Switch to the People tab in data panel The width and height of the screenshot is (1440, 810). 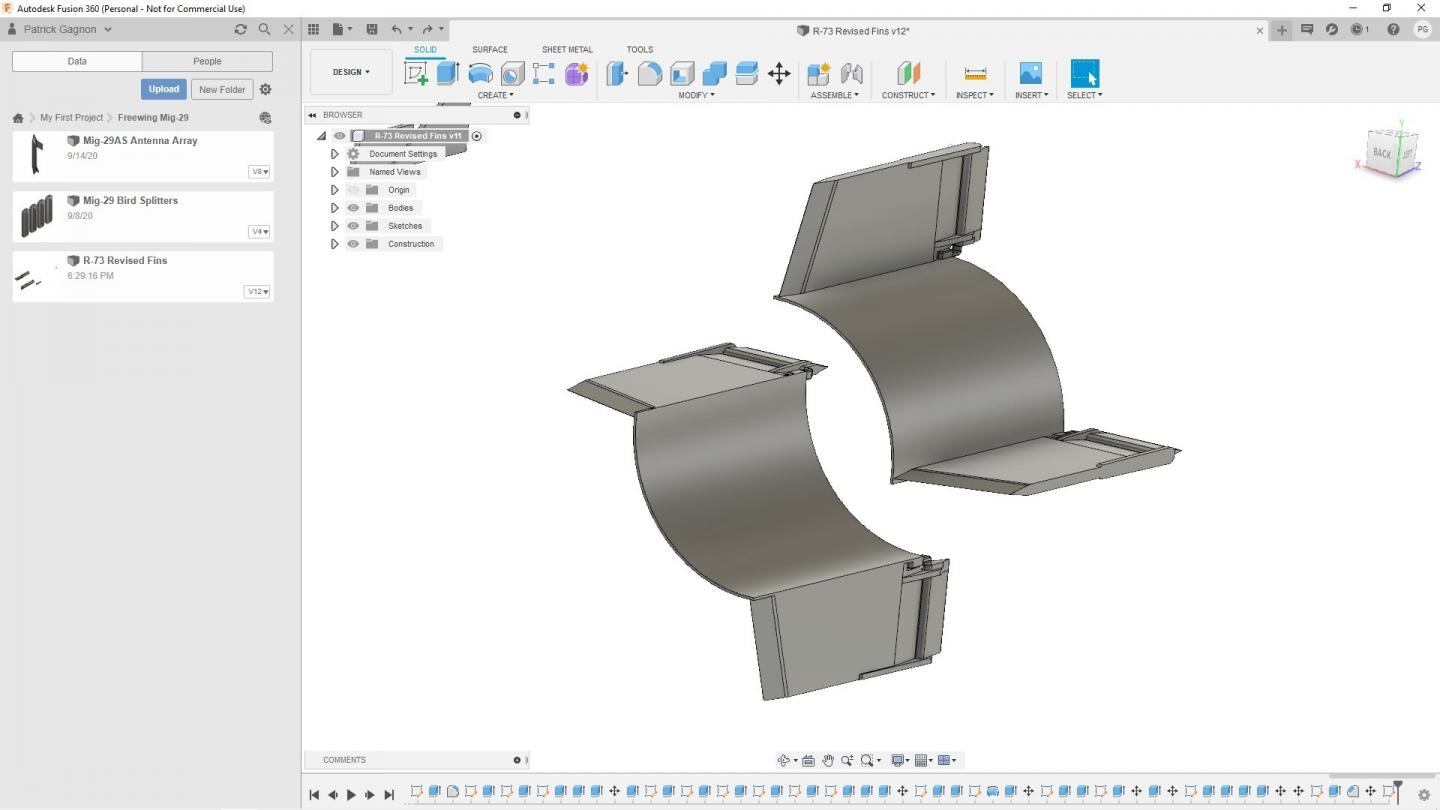pos(207,61)
